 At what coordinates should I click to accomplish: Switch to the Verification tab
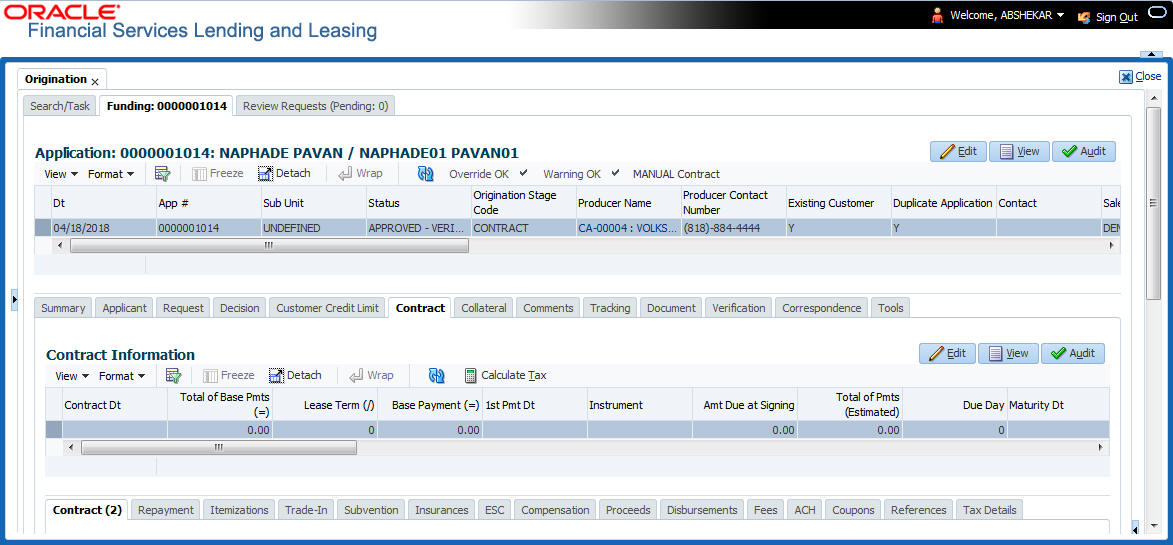pos(738,307)
